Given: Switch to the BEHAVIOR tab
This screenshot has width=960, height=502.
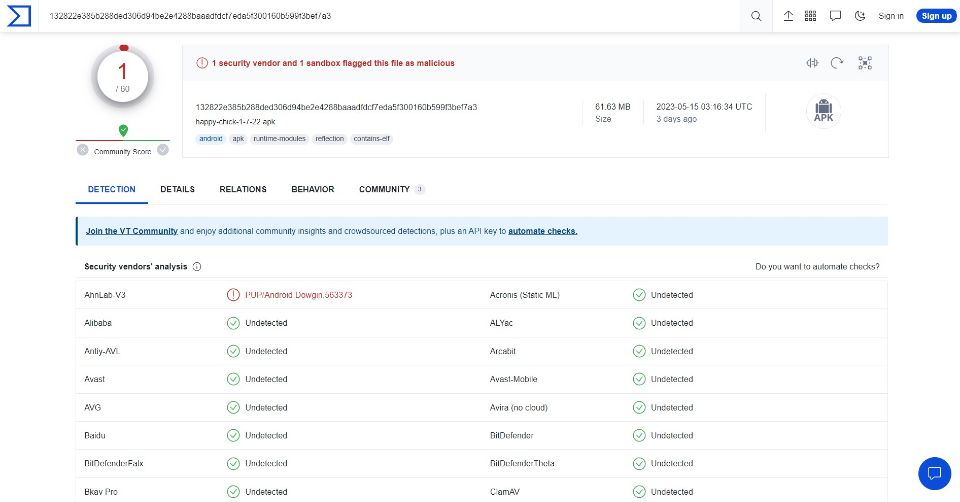Looking at the screenshot, I should [313, 189].
